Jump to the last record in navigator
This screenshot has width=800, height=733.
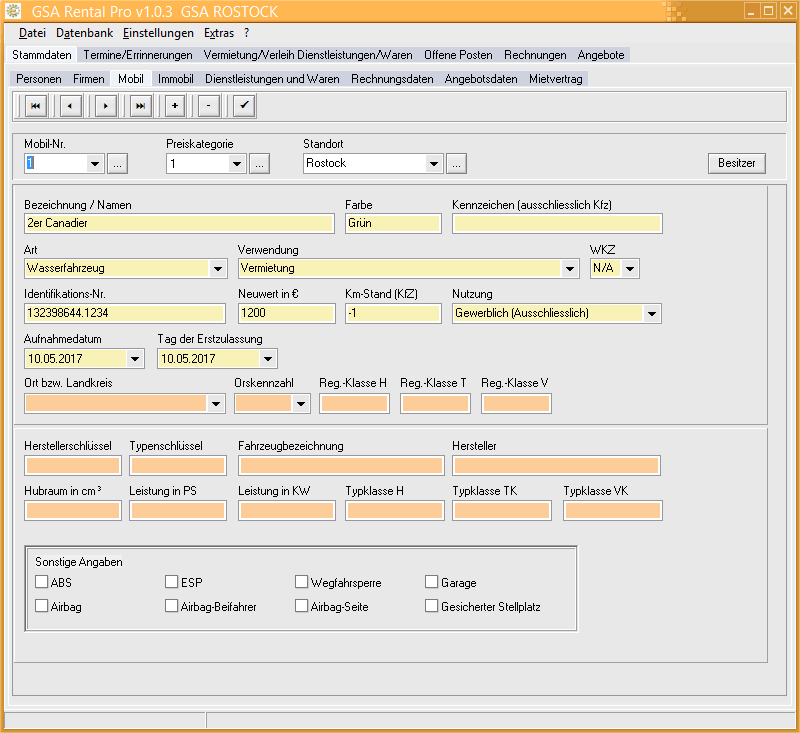click(140, 105)
